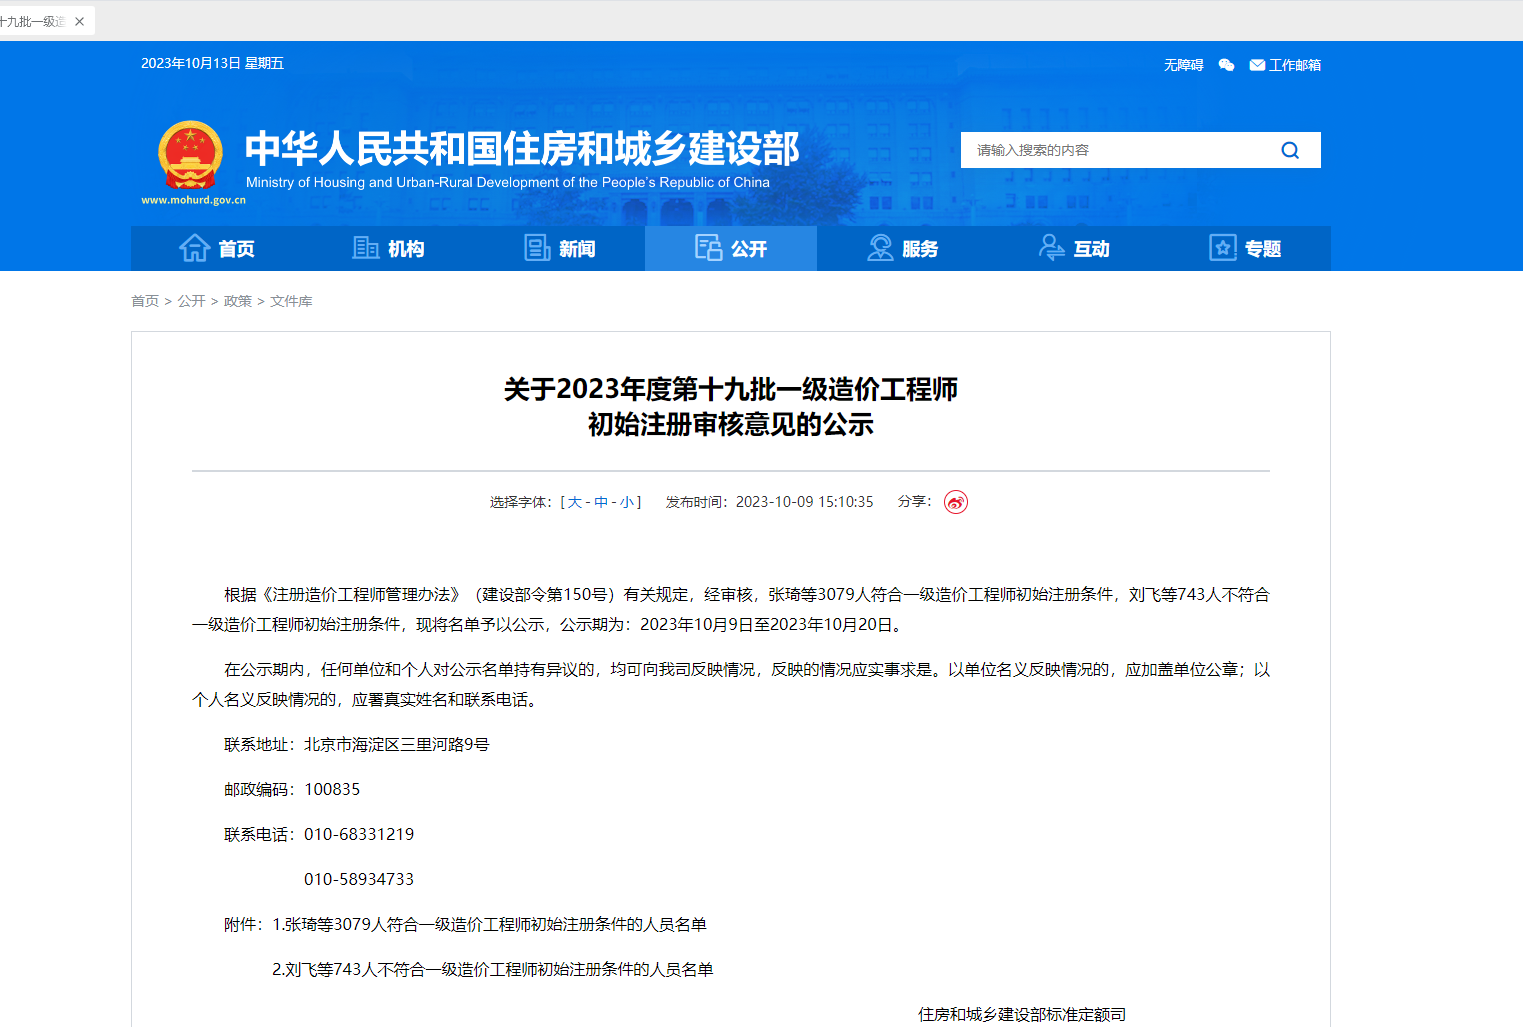Open the 互动 interaction navigation tab

[1074, 248]
